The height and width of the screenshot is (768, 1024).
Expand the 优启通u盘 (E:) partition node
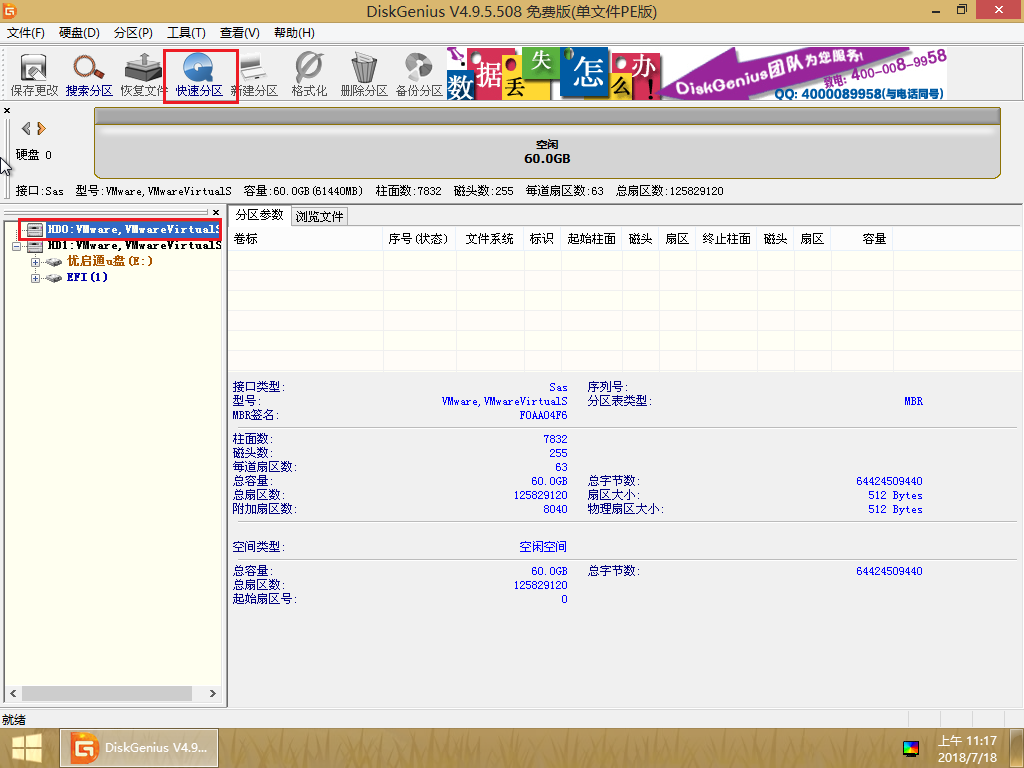[x=36, y=262]
